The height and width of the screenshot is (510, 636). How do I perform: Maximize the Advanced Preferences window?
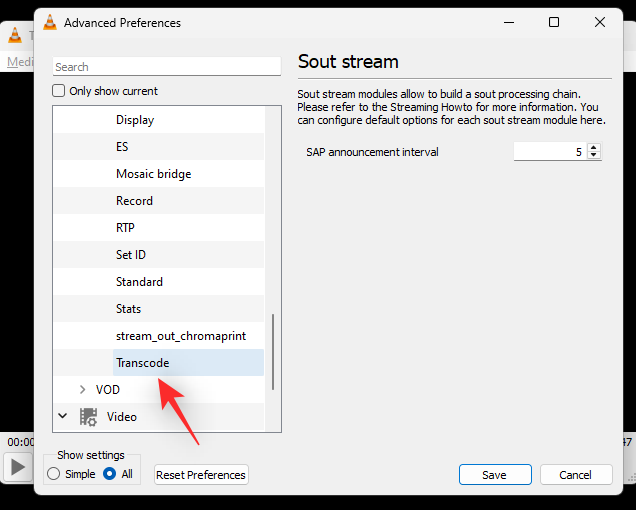[554, 22]
